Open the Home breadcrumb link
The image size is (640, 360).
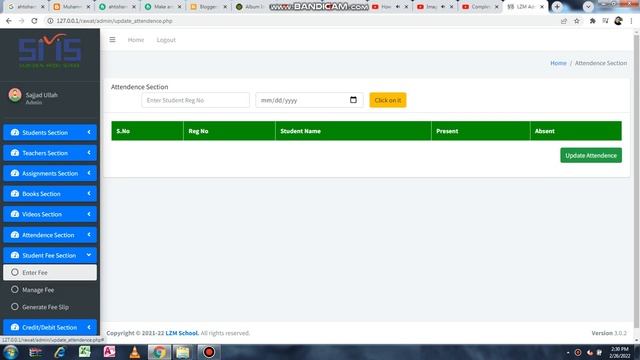(558, 63)
